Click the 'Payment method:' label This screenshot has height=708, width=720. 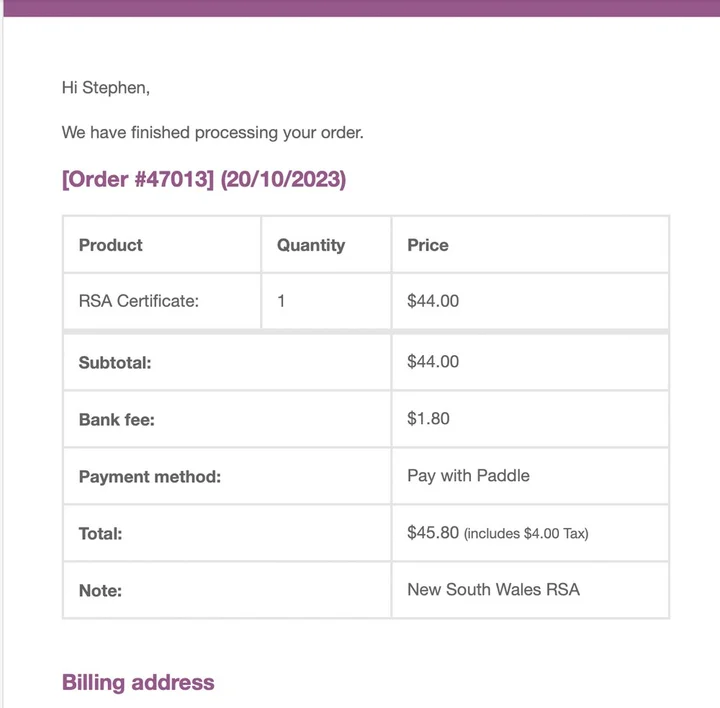[150, 477]
